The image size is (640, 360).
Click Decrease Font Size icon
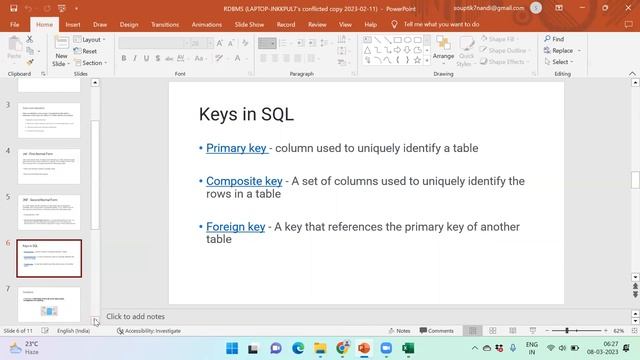pyautogui.click(x=231, y=43)
